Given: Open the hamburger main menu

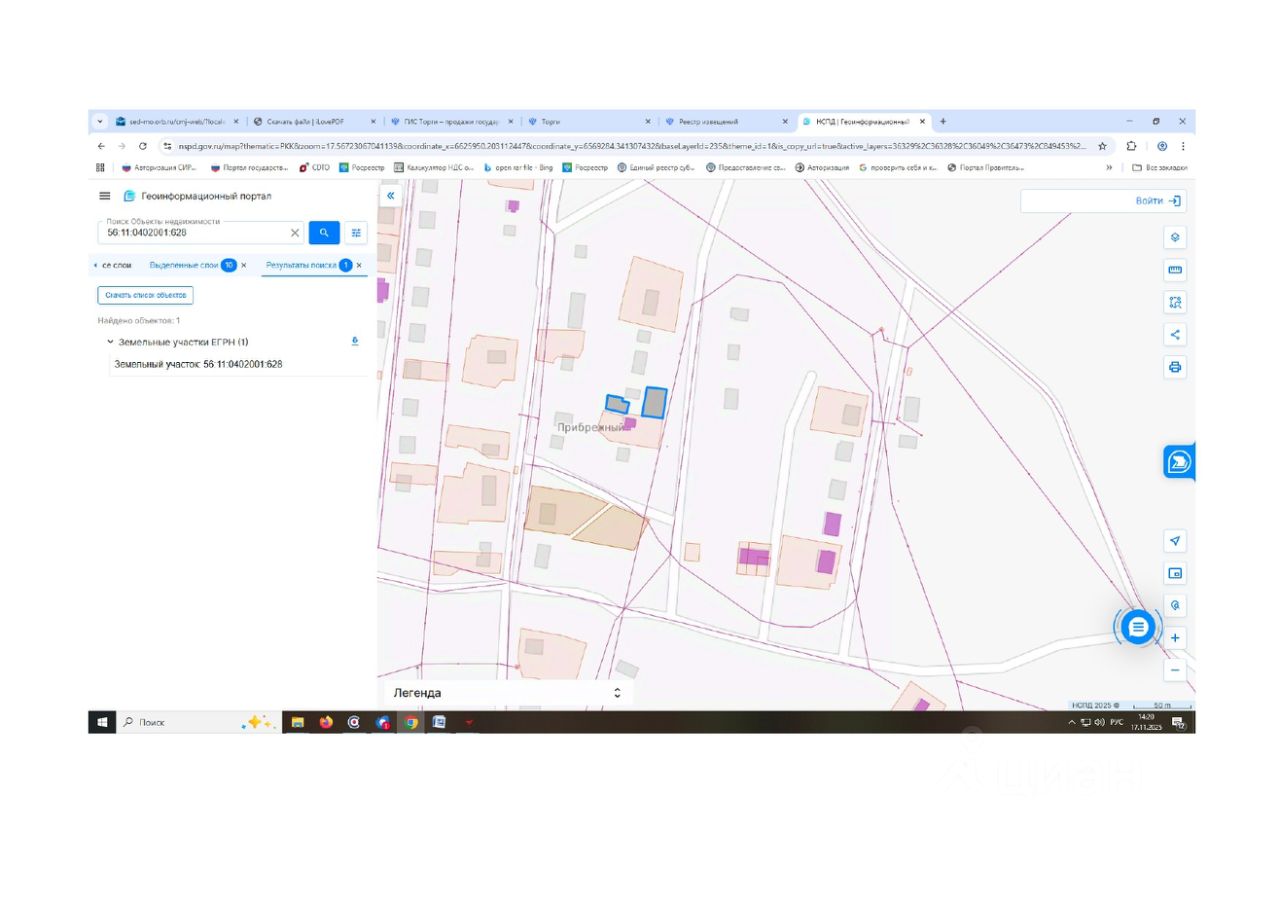Looking at the screenshot, I should pyautogui.click(x=105, y=196).
